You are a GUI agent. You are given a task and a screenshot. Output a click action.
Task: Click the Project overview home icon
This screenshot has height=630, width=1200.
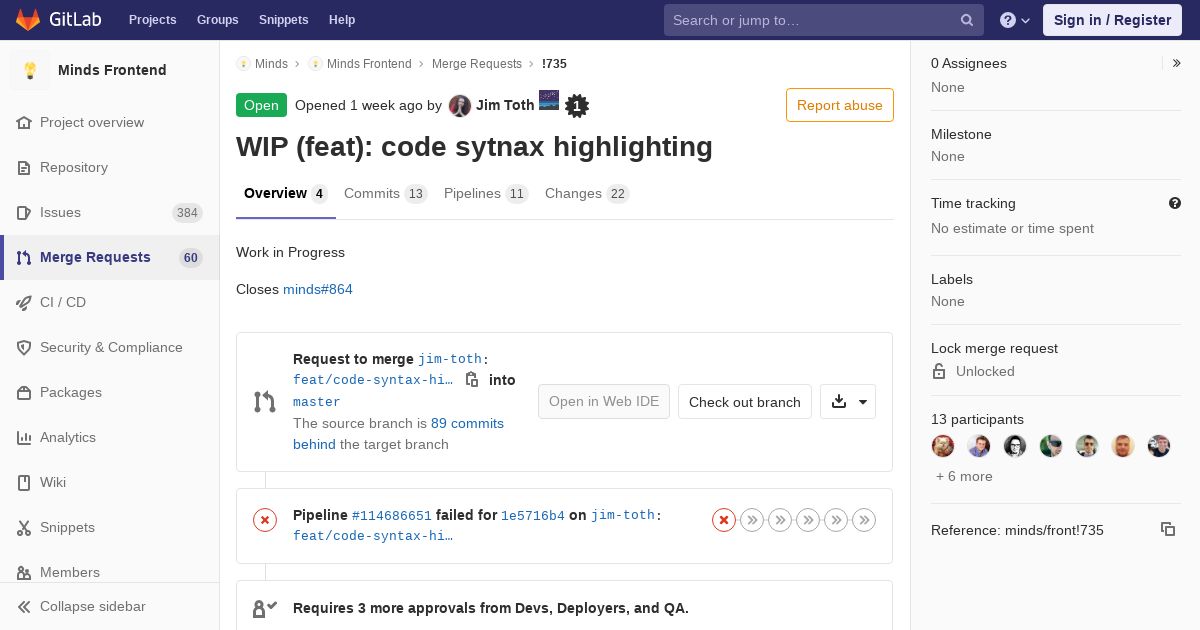(x=24, y=122)
